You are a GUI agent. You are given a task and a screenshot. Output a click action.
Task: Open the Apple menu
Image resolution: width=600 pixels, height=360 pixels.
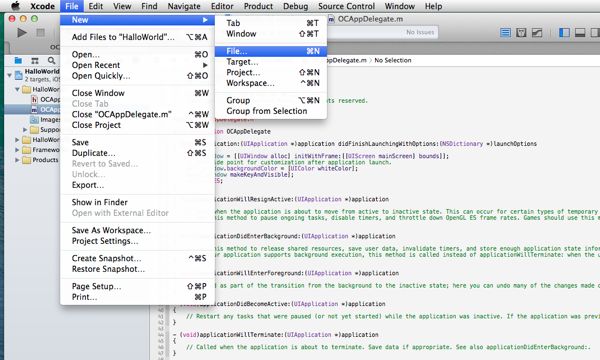(x=15, y=6)
